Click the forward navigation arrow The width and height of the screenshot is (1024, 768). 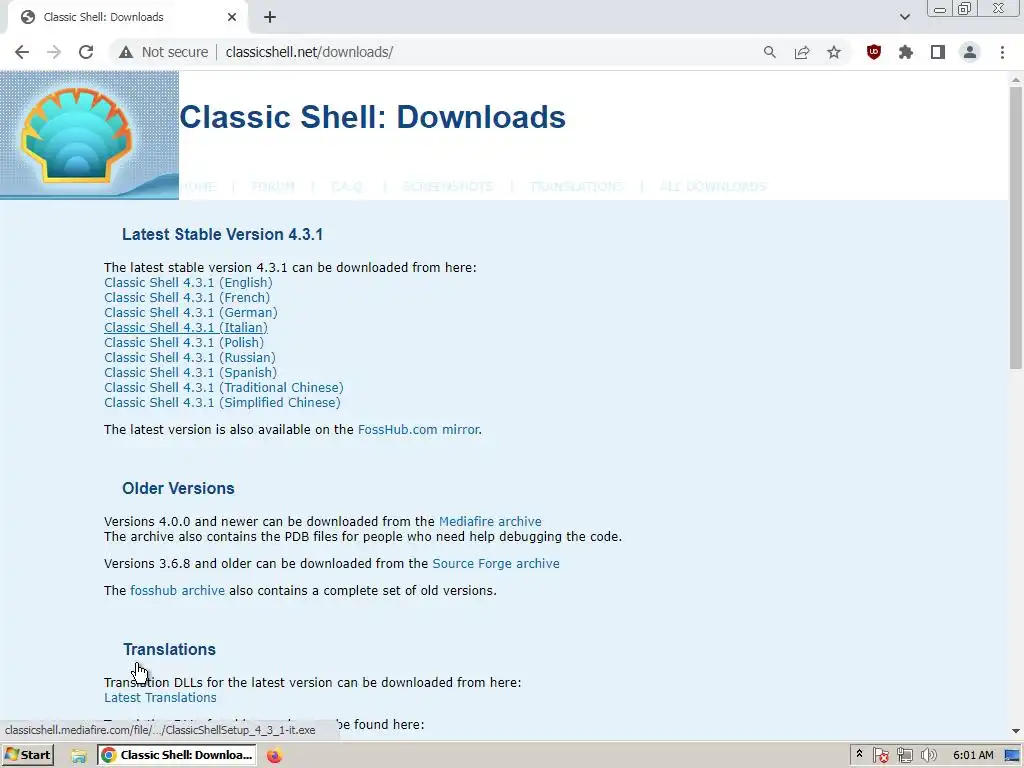pos(54,52)
